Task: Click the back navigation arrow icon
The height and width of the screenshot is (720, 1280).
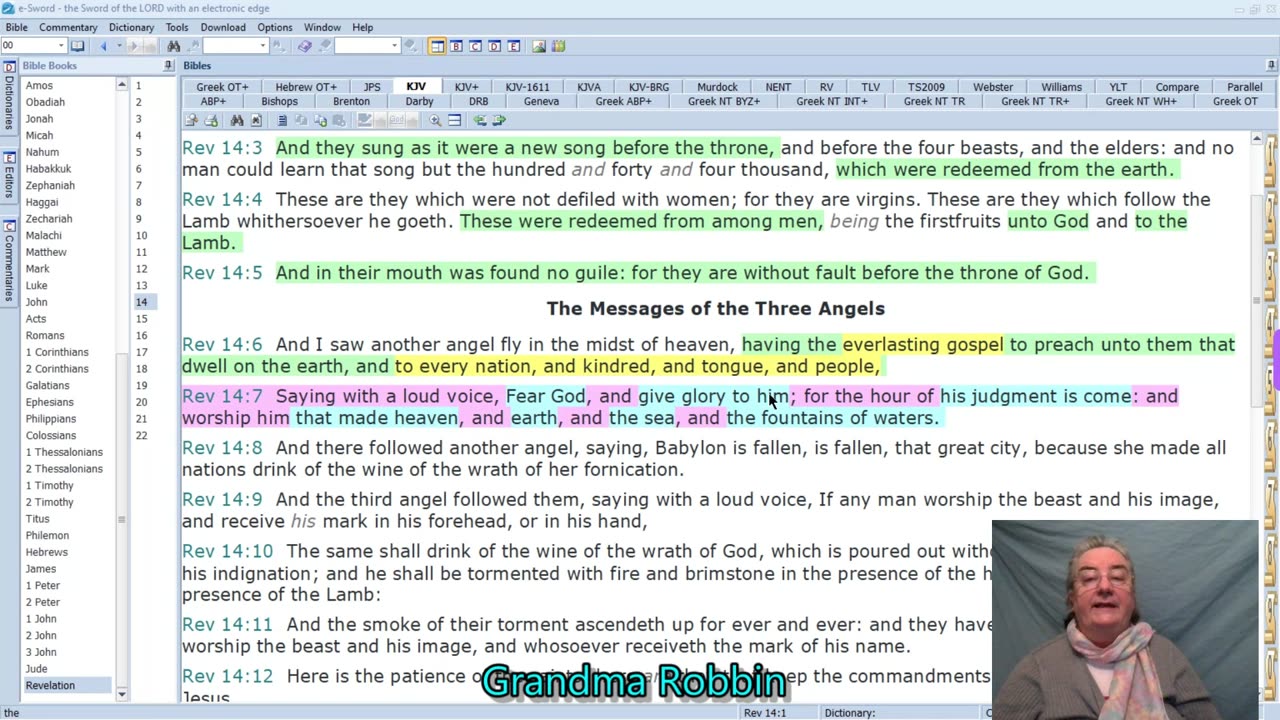Action: (103, 46)
